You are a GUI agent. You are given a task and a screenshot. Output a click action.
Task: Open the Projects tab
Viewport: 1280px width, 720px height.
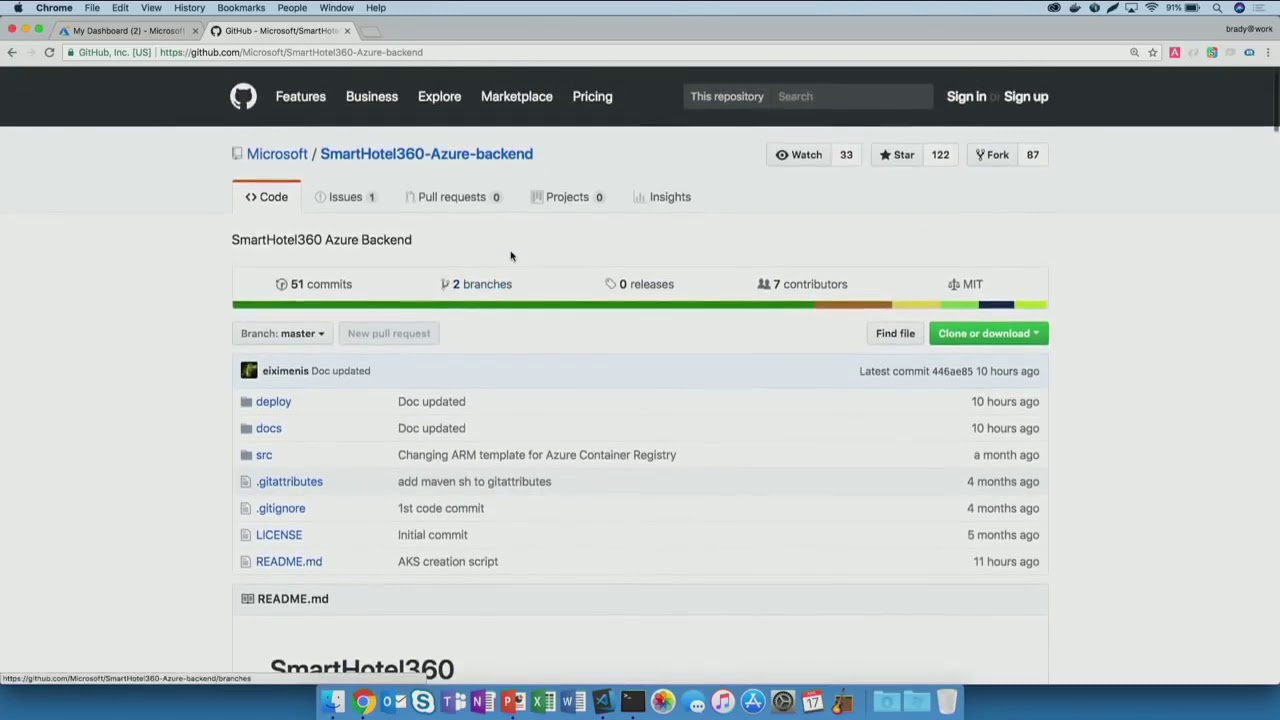(x=567, y=197)
